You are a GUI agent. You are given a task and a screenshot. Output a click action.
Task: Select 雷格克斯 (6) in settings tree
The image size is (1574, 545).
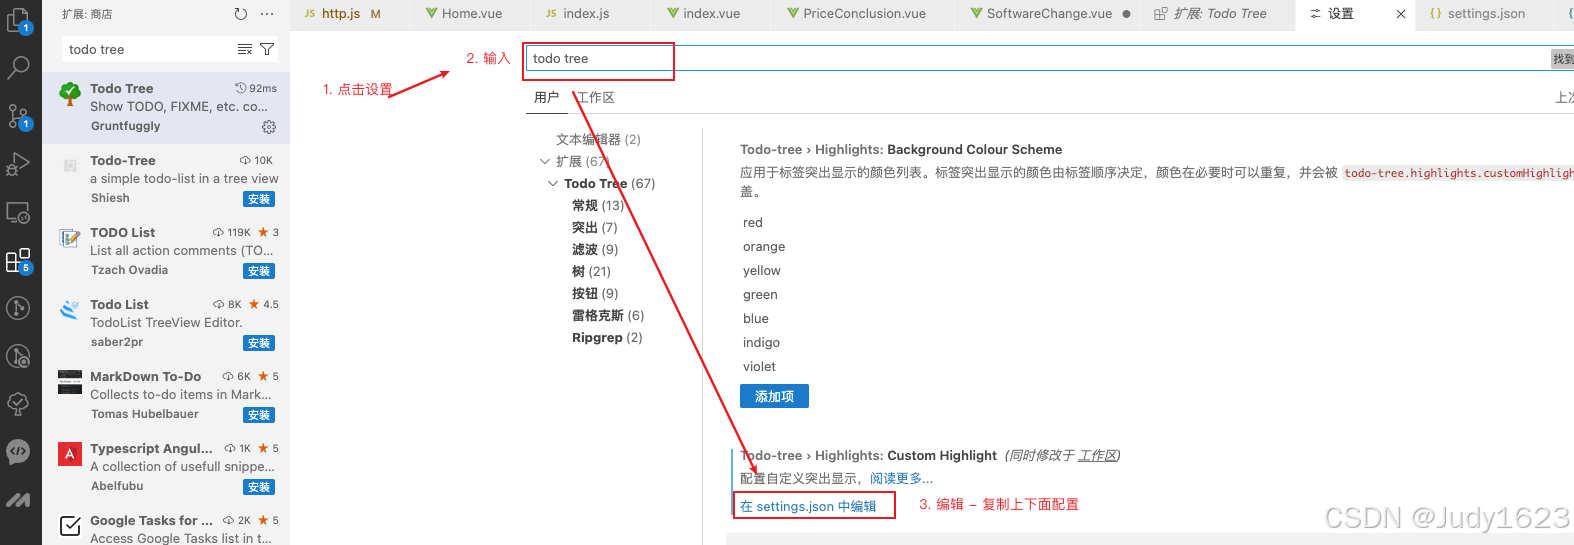click(x=608, y=315)
